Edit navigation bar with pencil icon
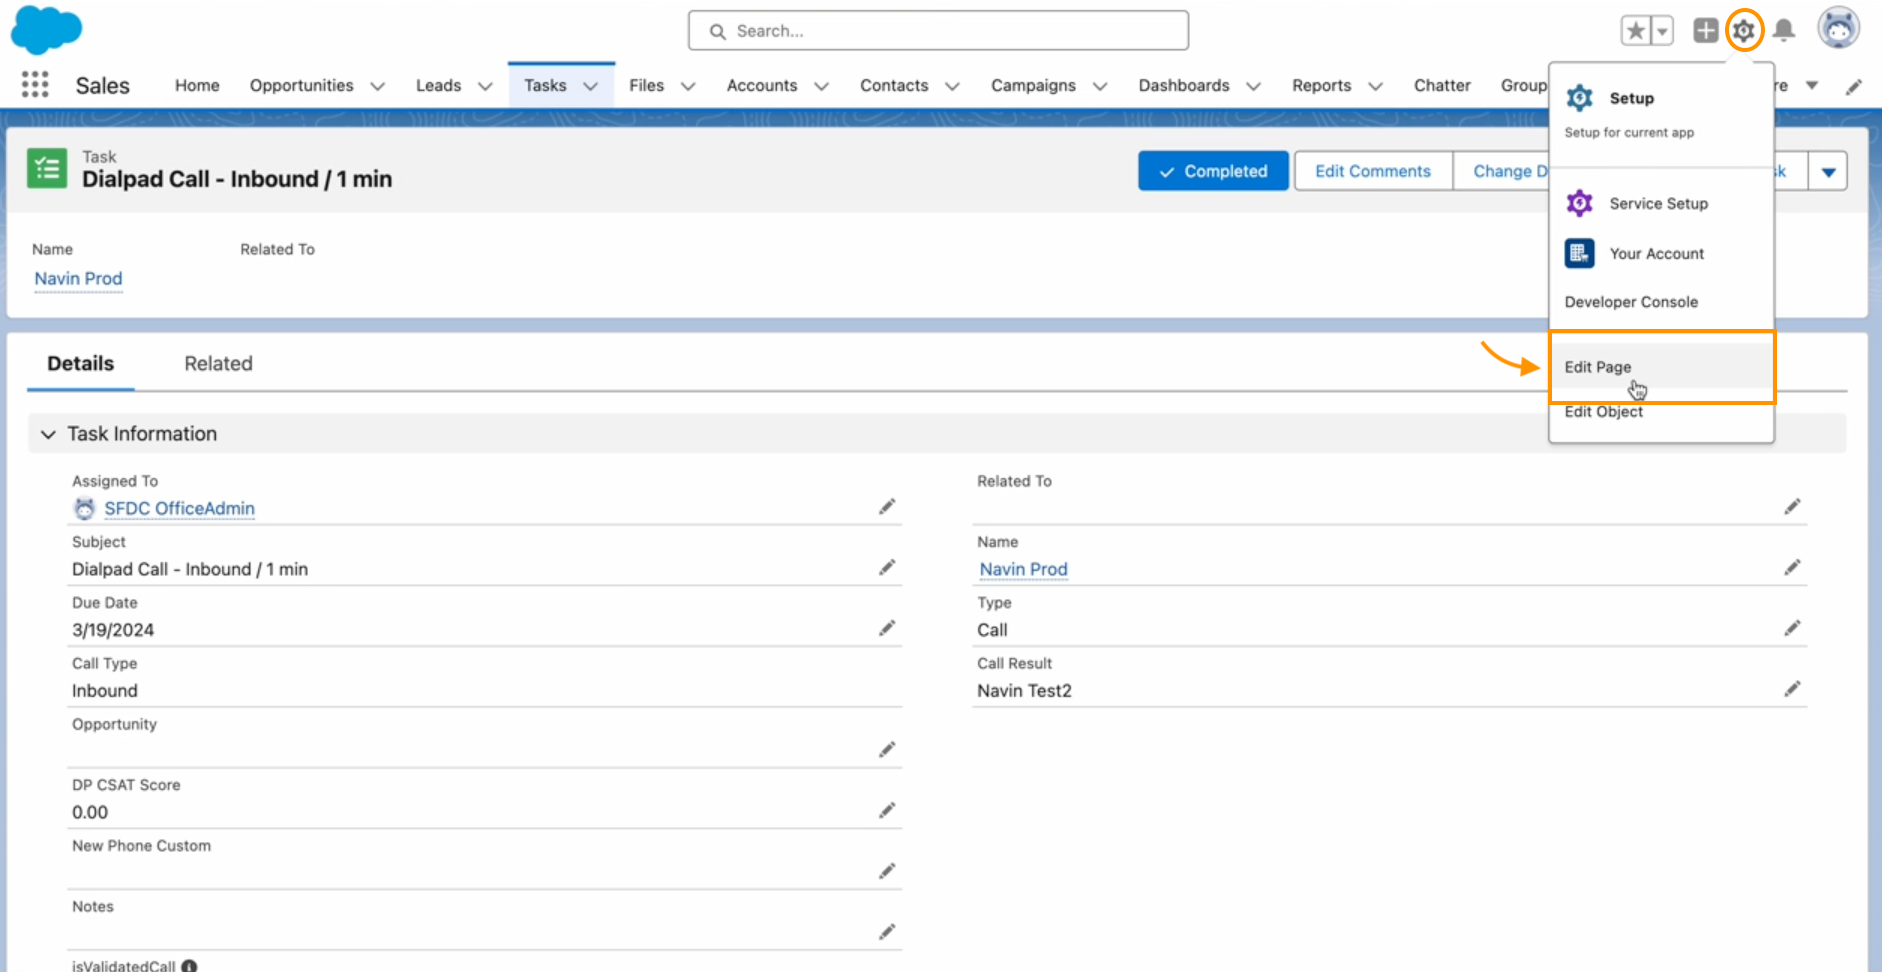 1854,86
